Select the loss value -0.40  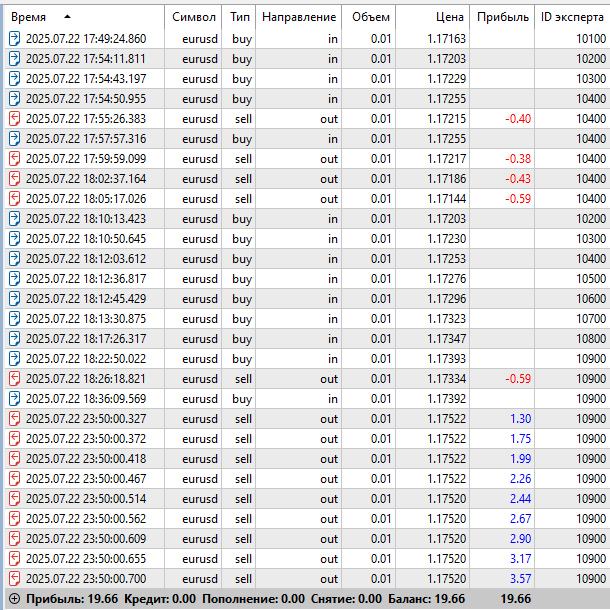coord(518,119)
